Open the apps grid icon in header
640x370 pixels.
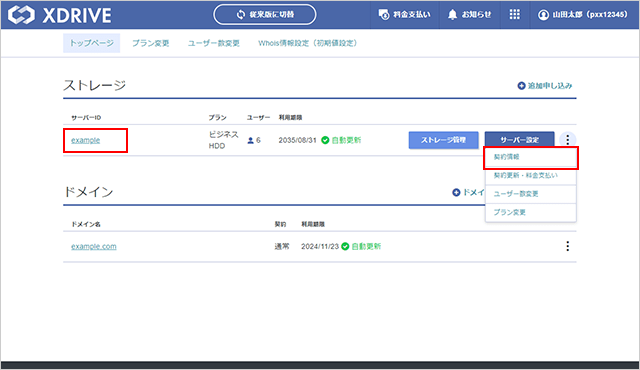point(515,15)
